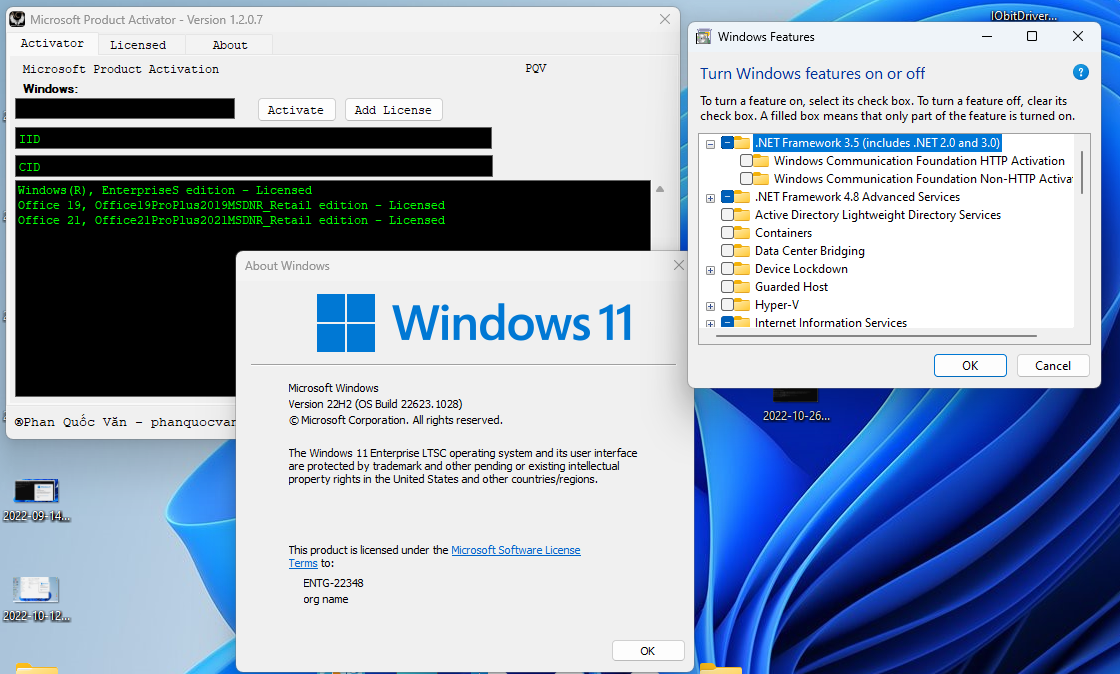The height and width of the screenshot is (674, 1120).
Task: Collapse the .NET Framework 3.5 tree node
Action: pyautogui.click(x=710, y=144)
